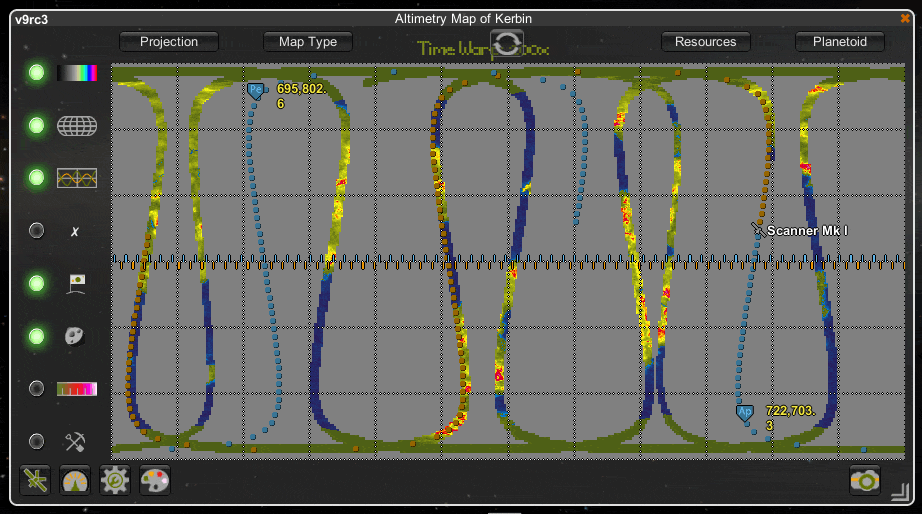Click the apoapsis altitude value 722,703.3
Image resolution: width=922 pixels, height=514 pixels.
pyautogui.click(x=790, y=418)
